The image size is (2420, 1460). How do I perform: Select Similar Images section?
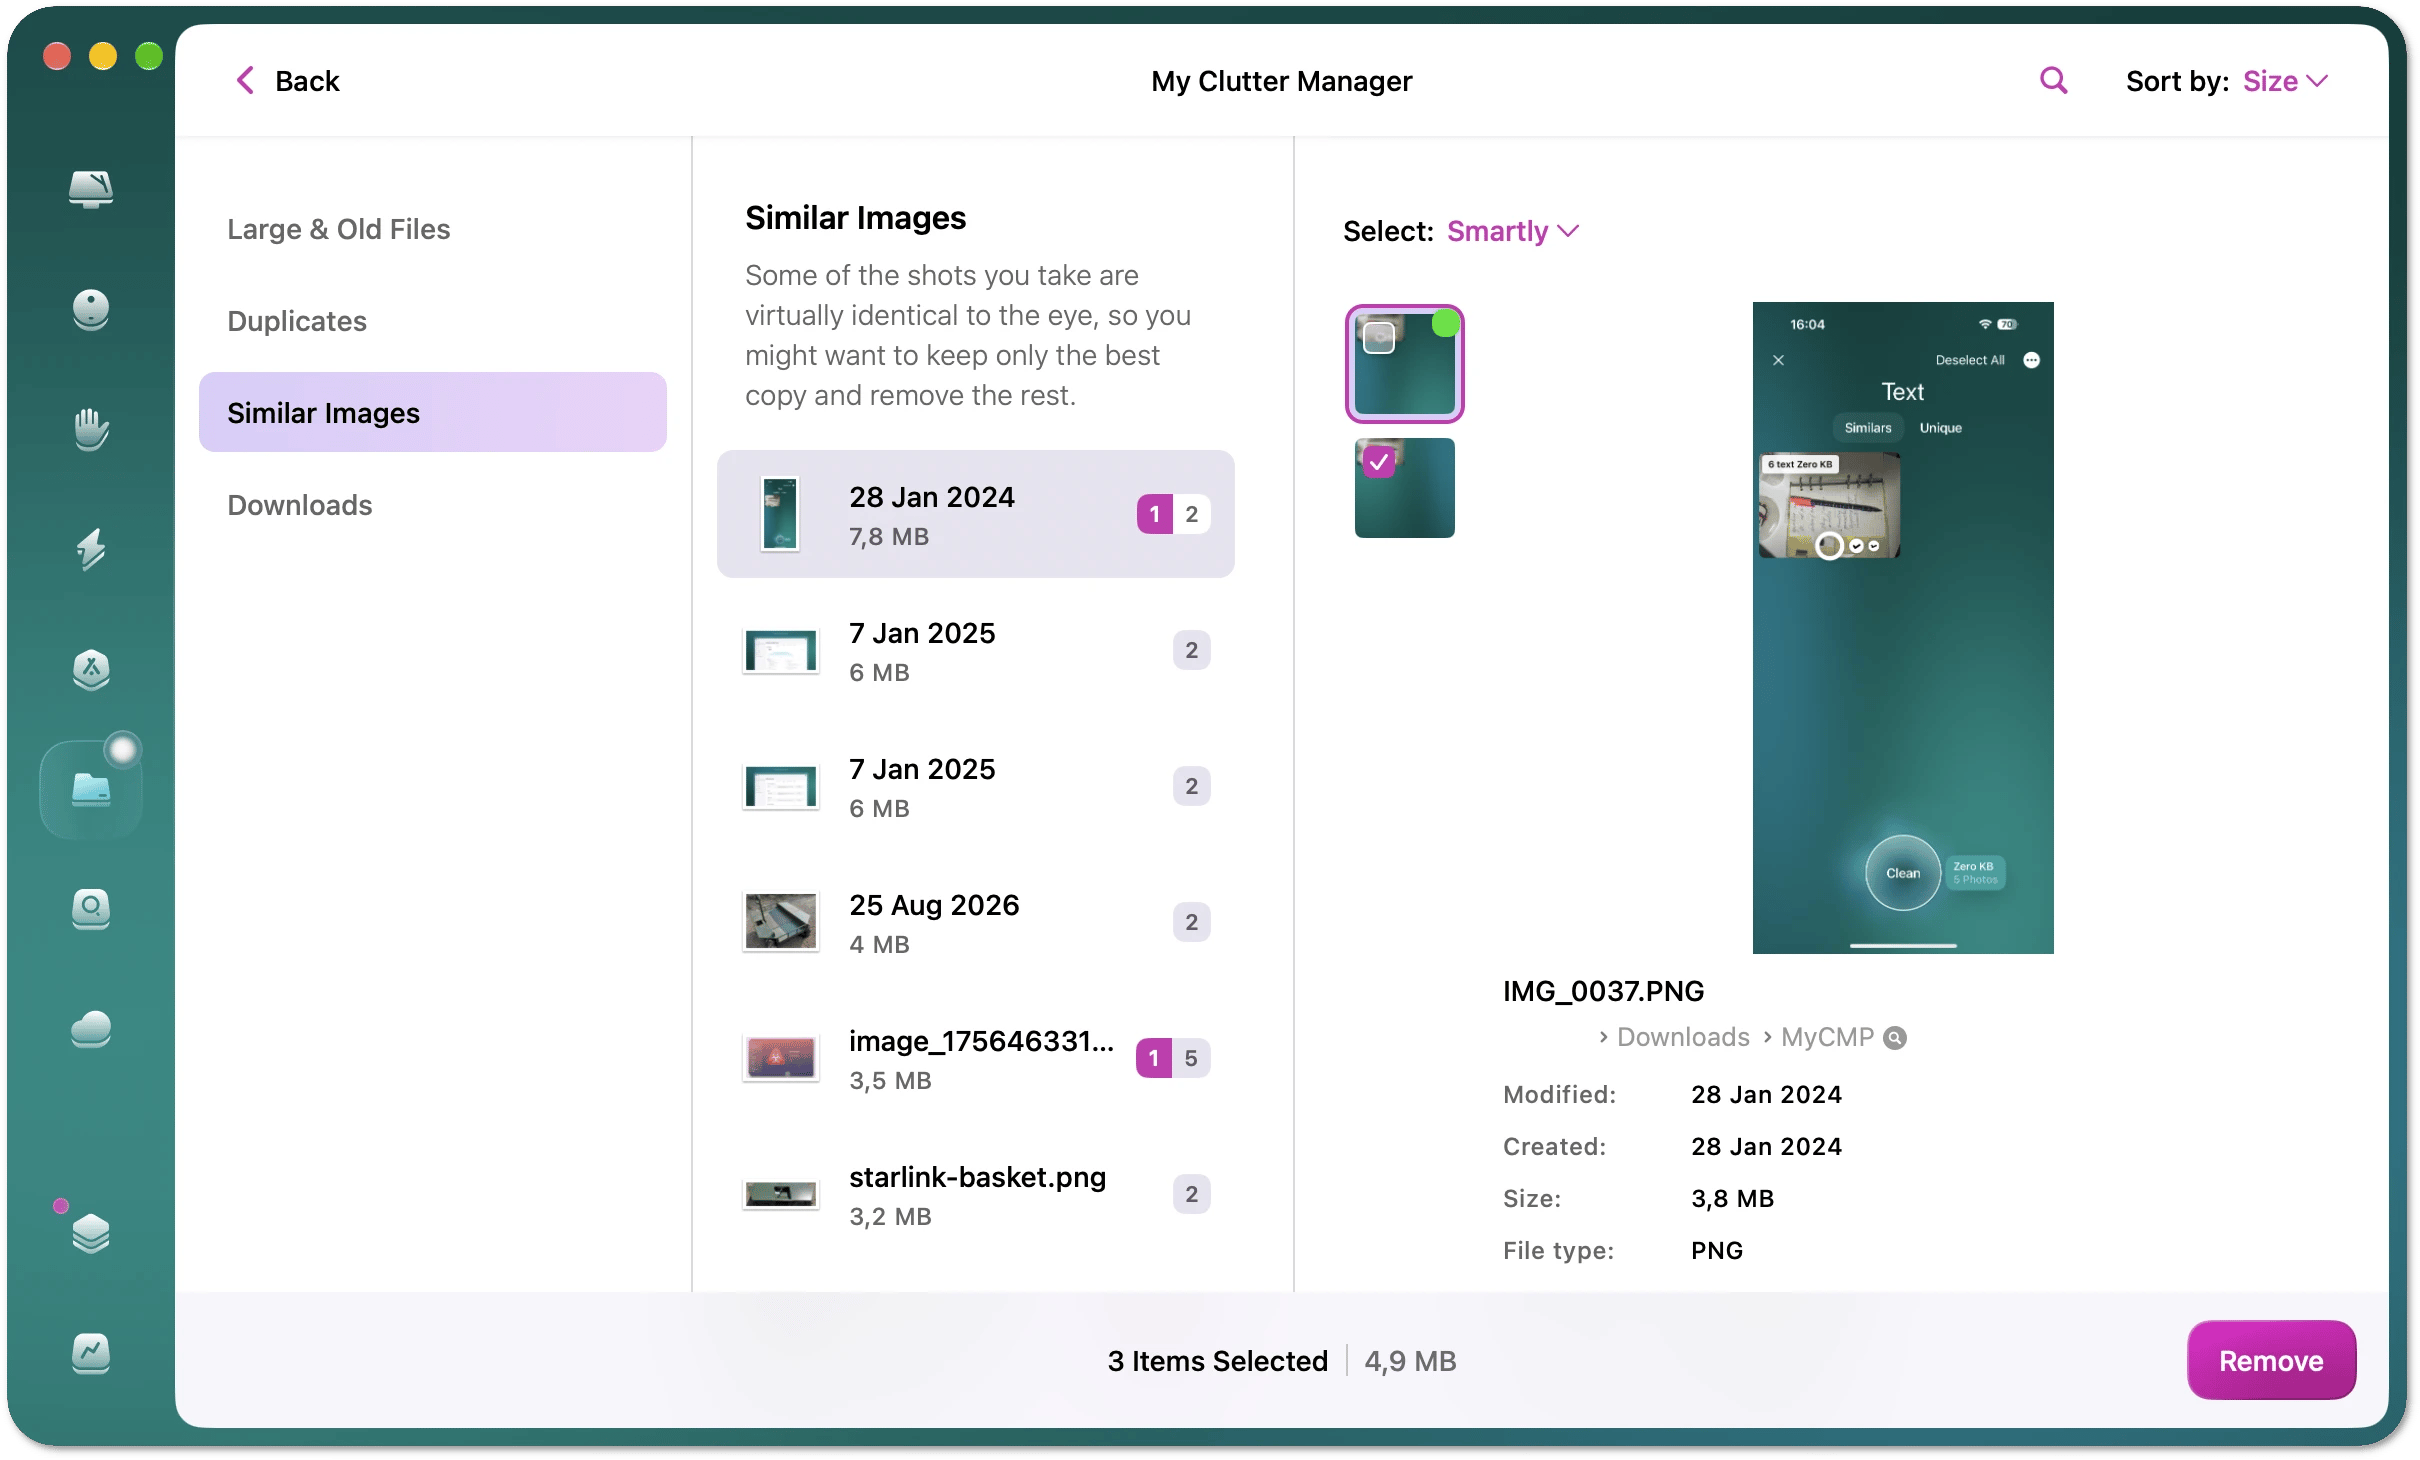tap(433, 412)
